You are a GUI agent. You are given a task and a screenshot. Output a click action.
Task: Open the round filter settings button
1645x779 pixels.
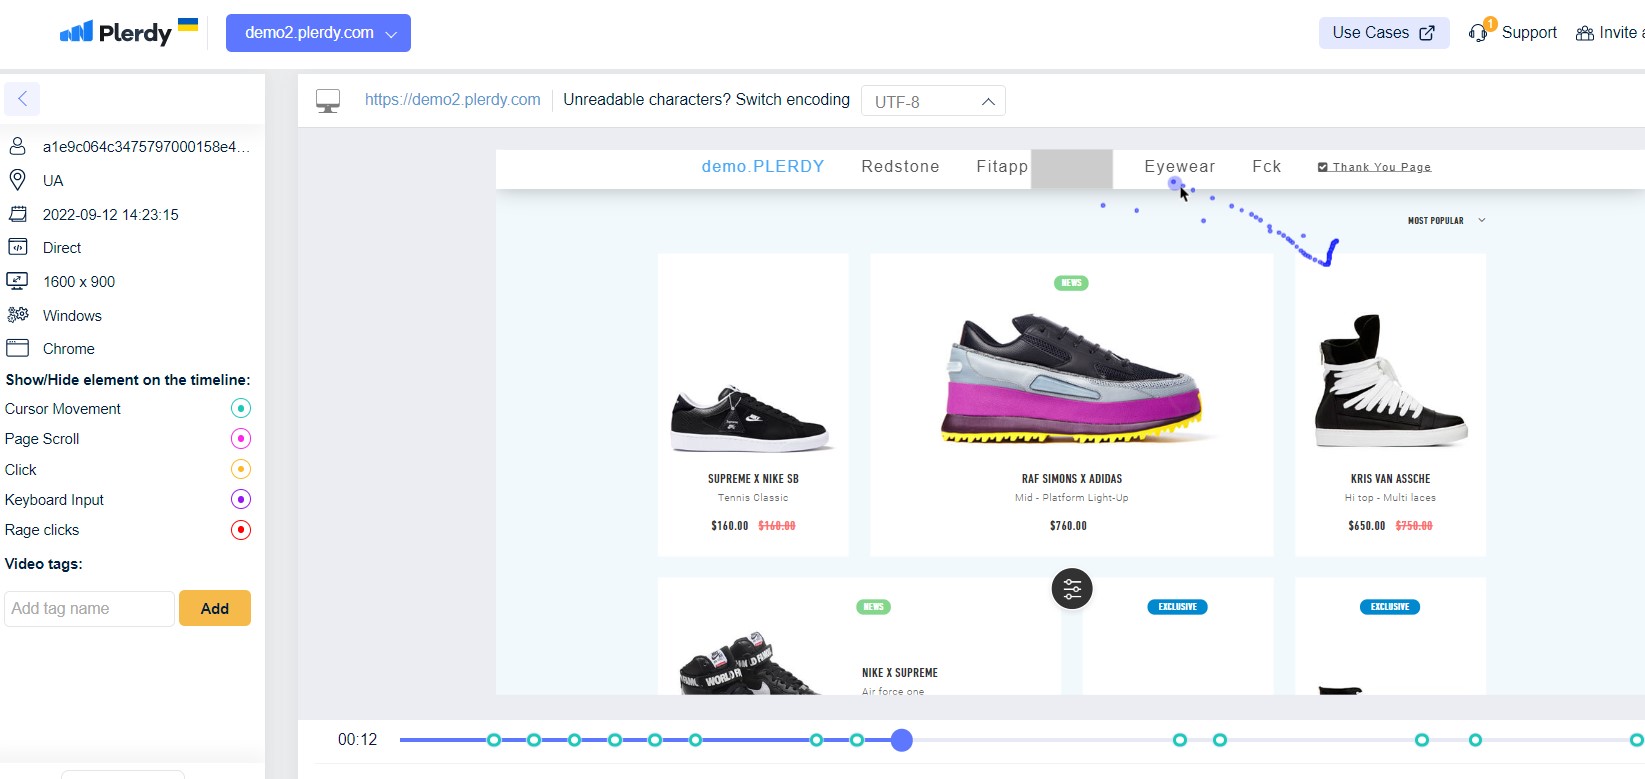point(1072,589)
